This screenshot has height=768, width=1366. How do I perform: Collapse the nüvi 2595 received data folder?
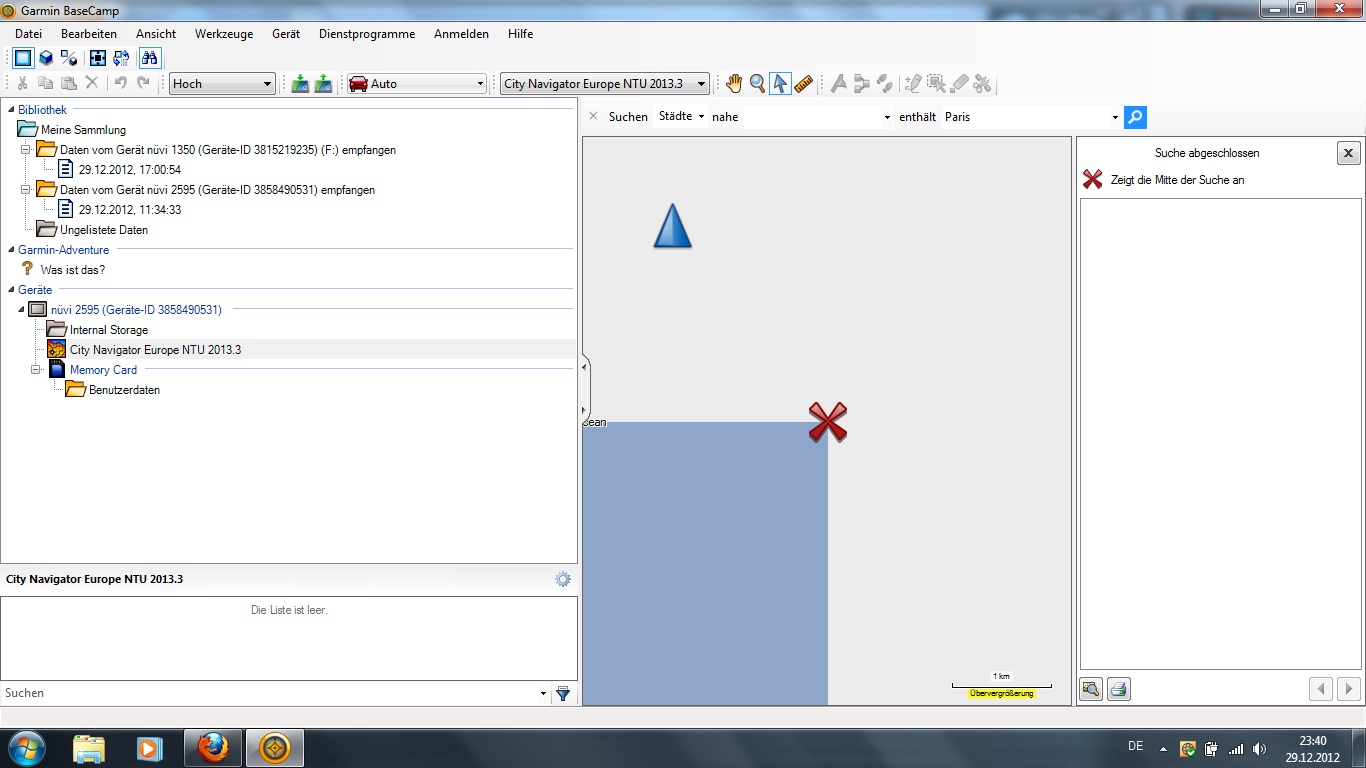(x=26, y=190)
